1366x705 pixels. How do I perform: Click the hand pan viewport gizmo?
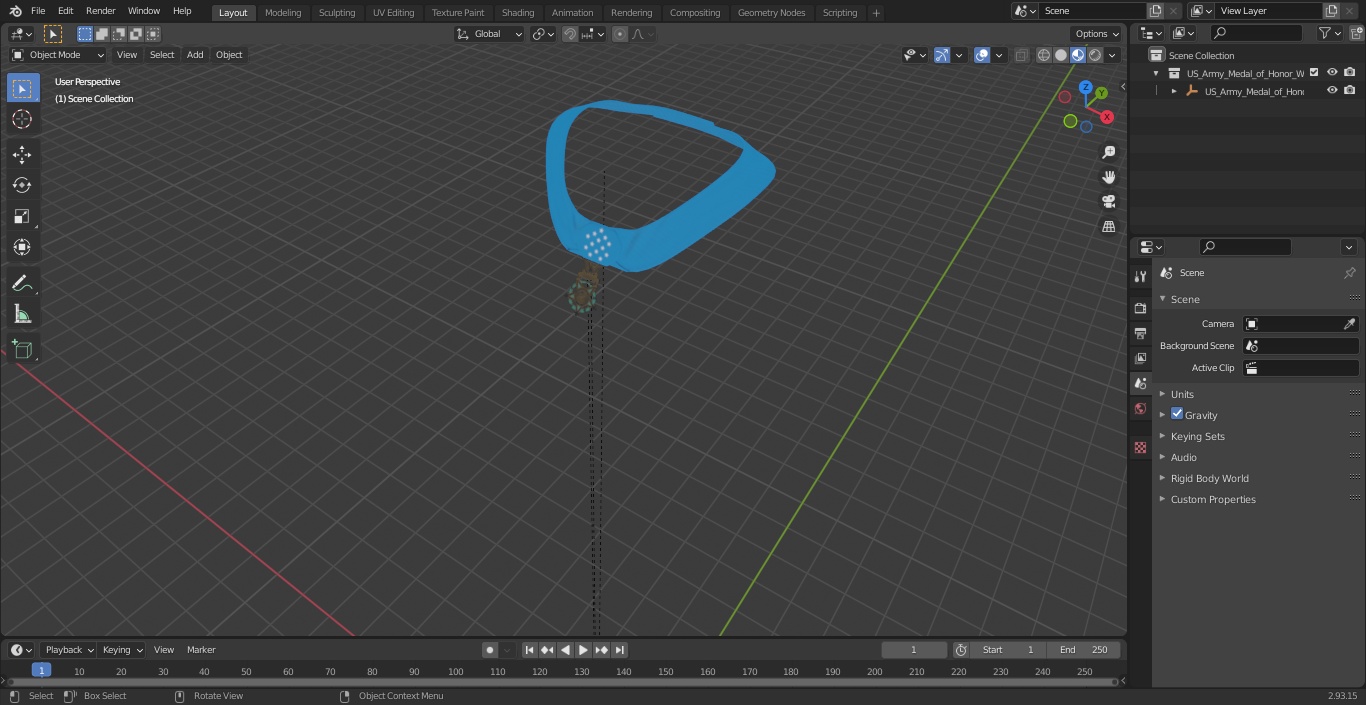point(1108,177)
